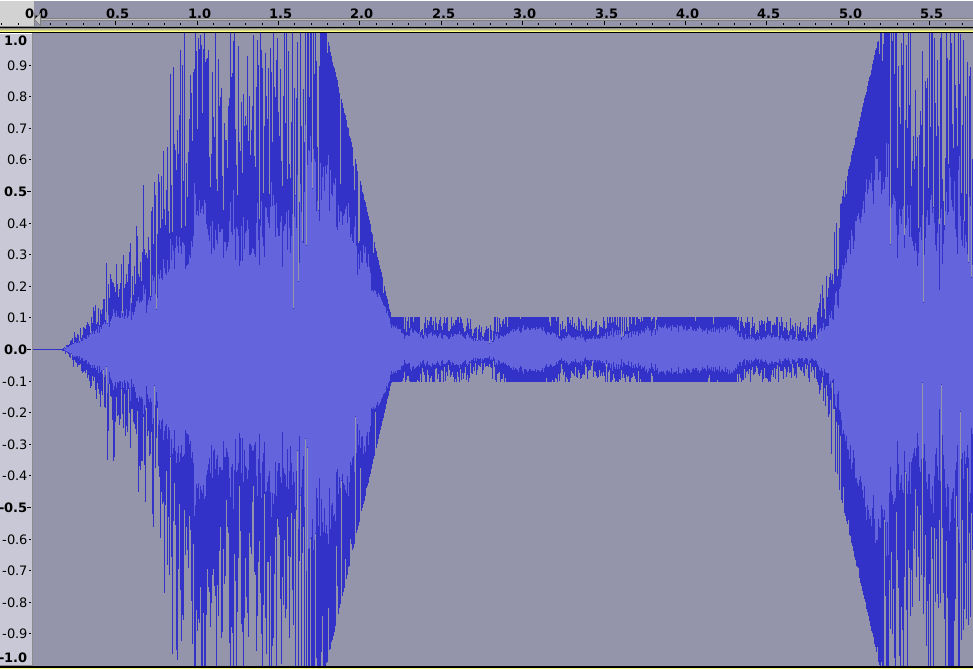Click the 0.8 value on vertical amplitude scale
The width and height of the screenshot is (973, 669).
[x=17, y=96]
